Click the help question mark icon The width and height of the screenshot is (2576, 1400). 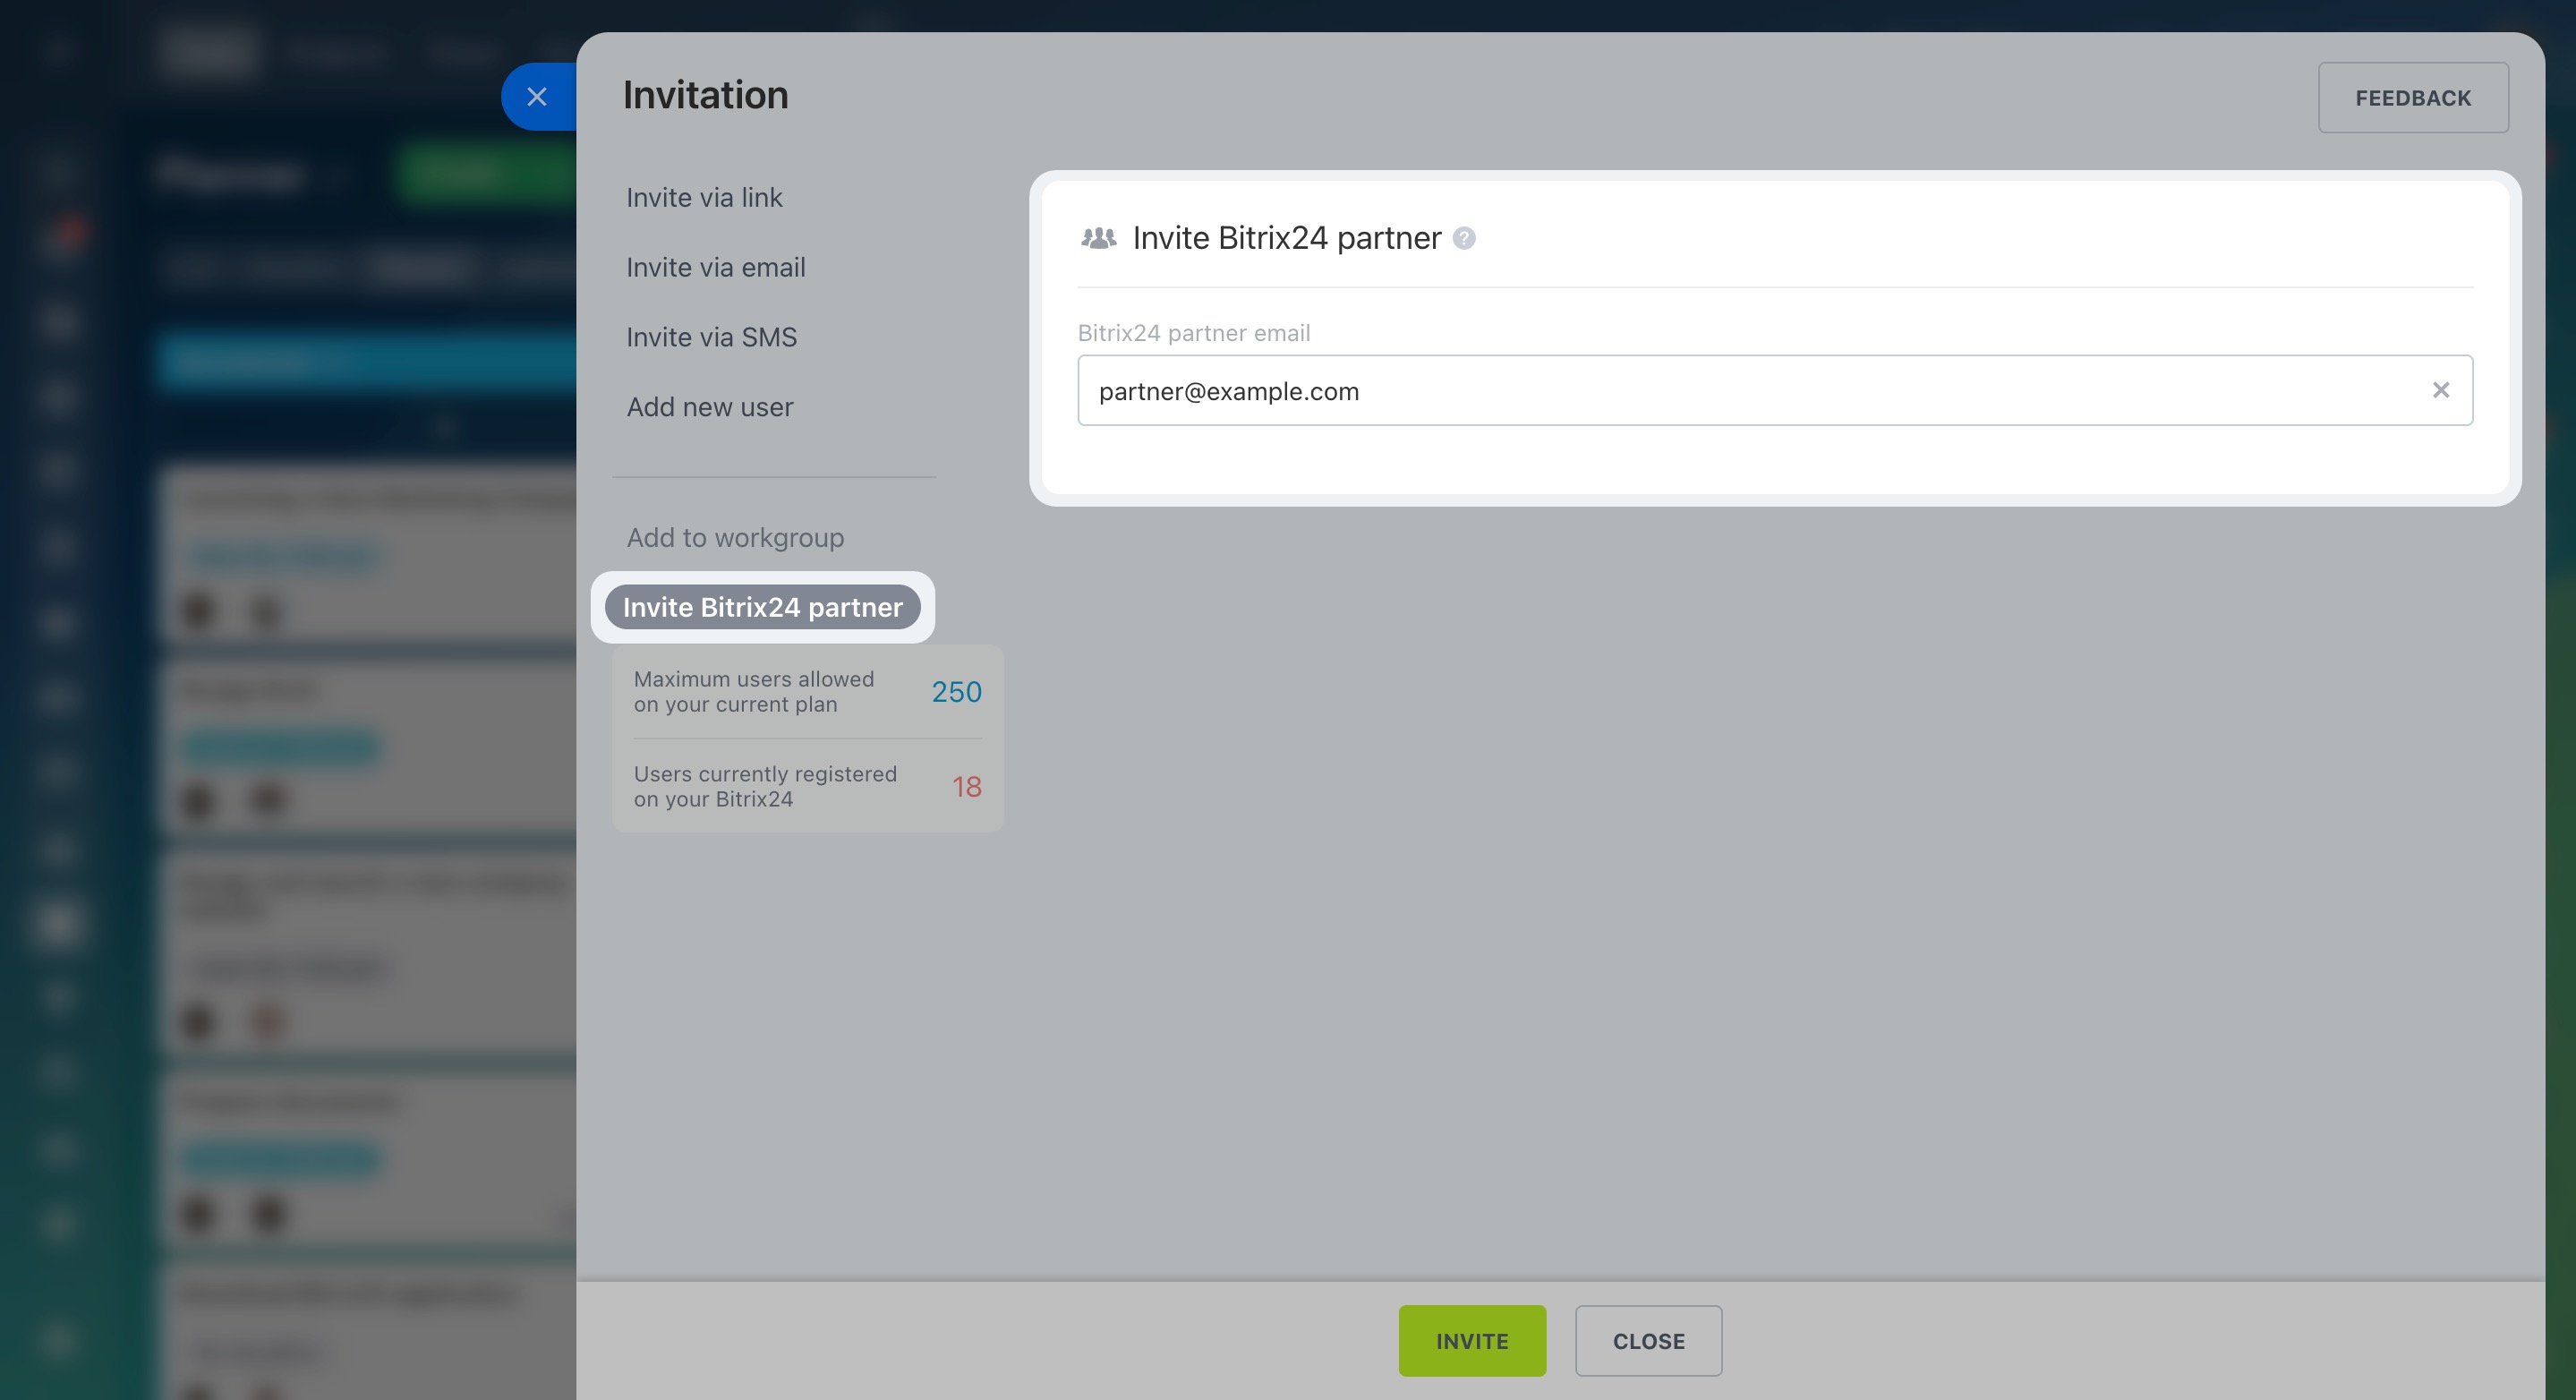1464,238
